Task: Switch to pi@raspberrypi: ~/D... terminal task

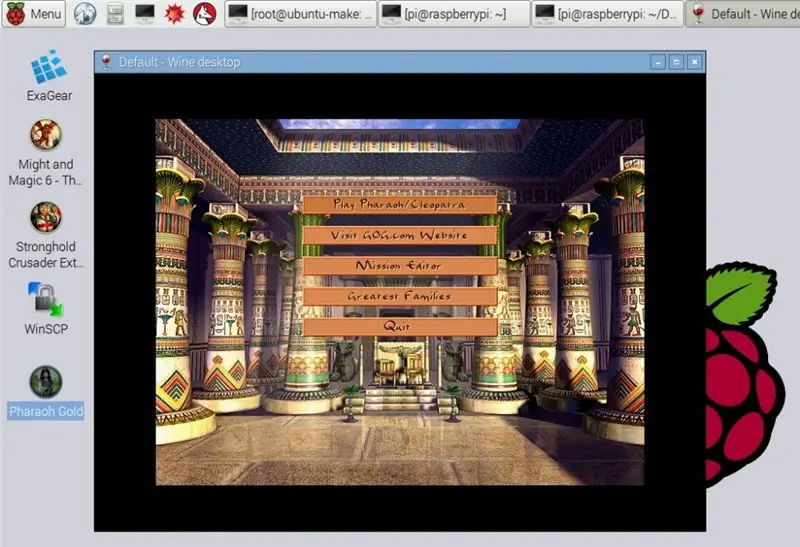Action: pos(607,14)
